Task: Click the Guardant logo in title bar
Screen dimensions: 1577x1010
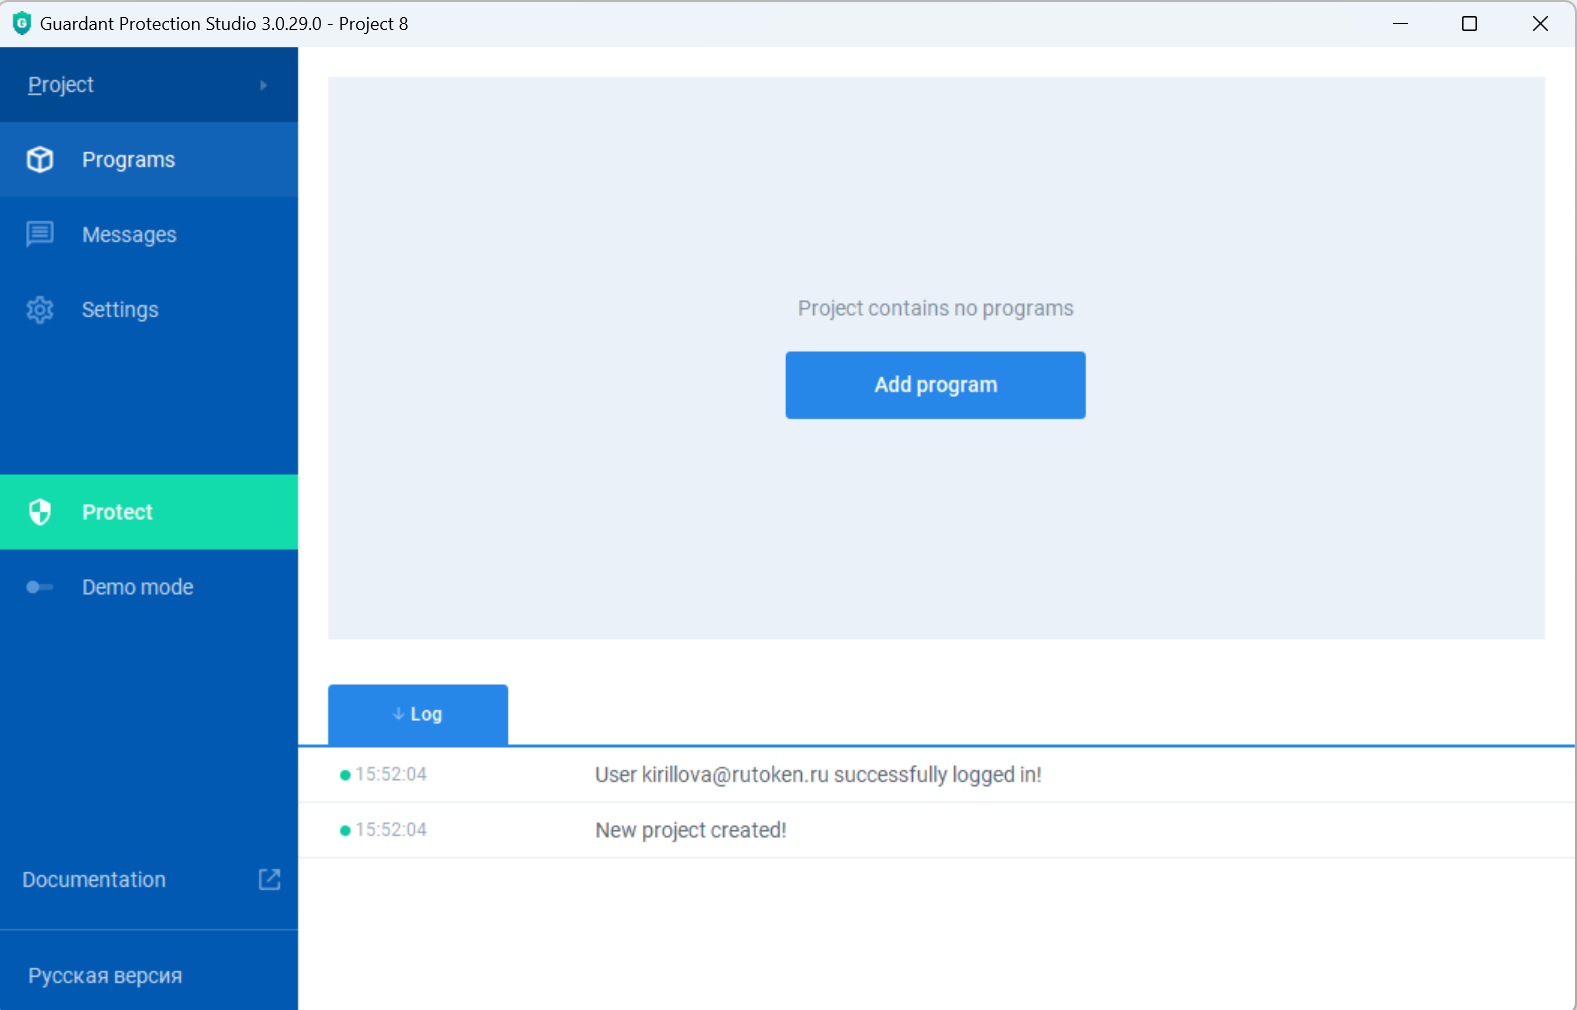Action: (21, 23)
